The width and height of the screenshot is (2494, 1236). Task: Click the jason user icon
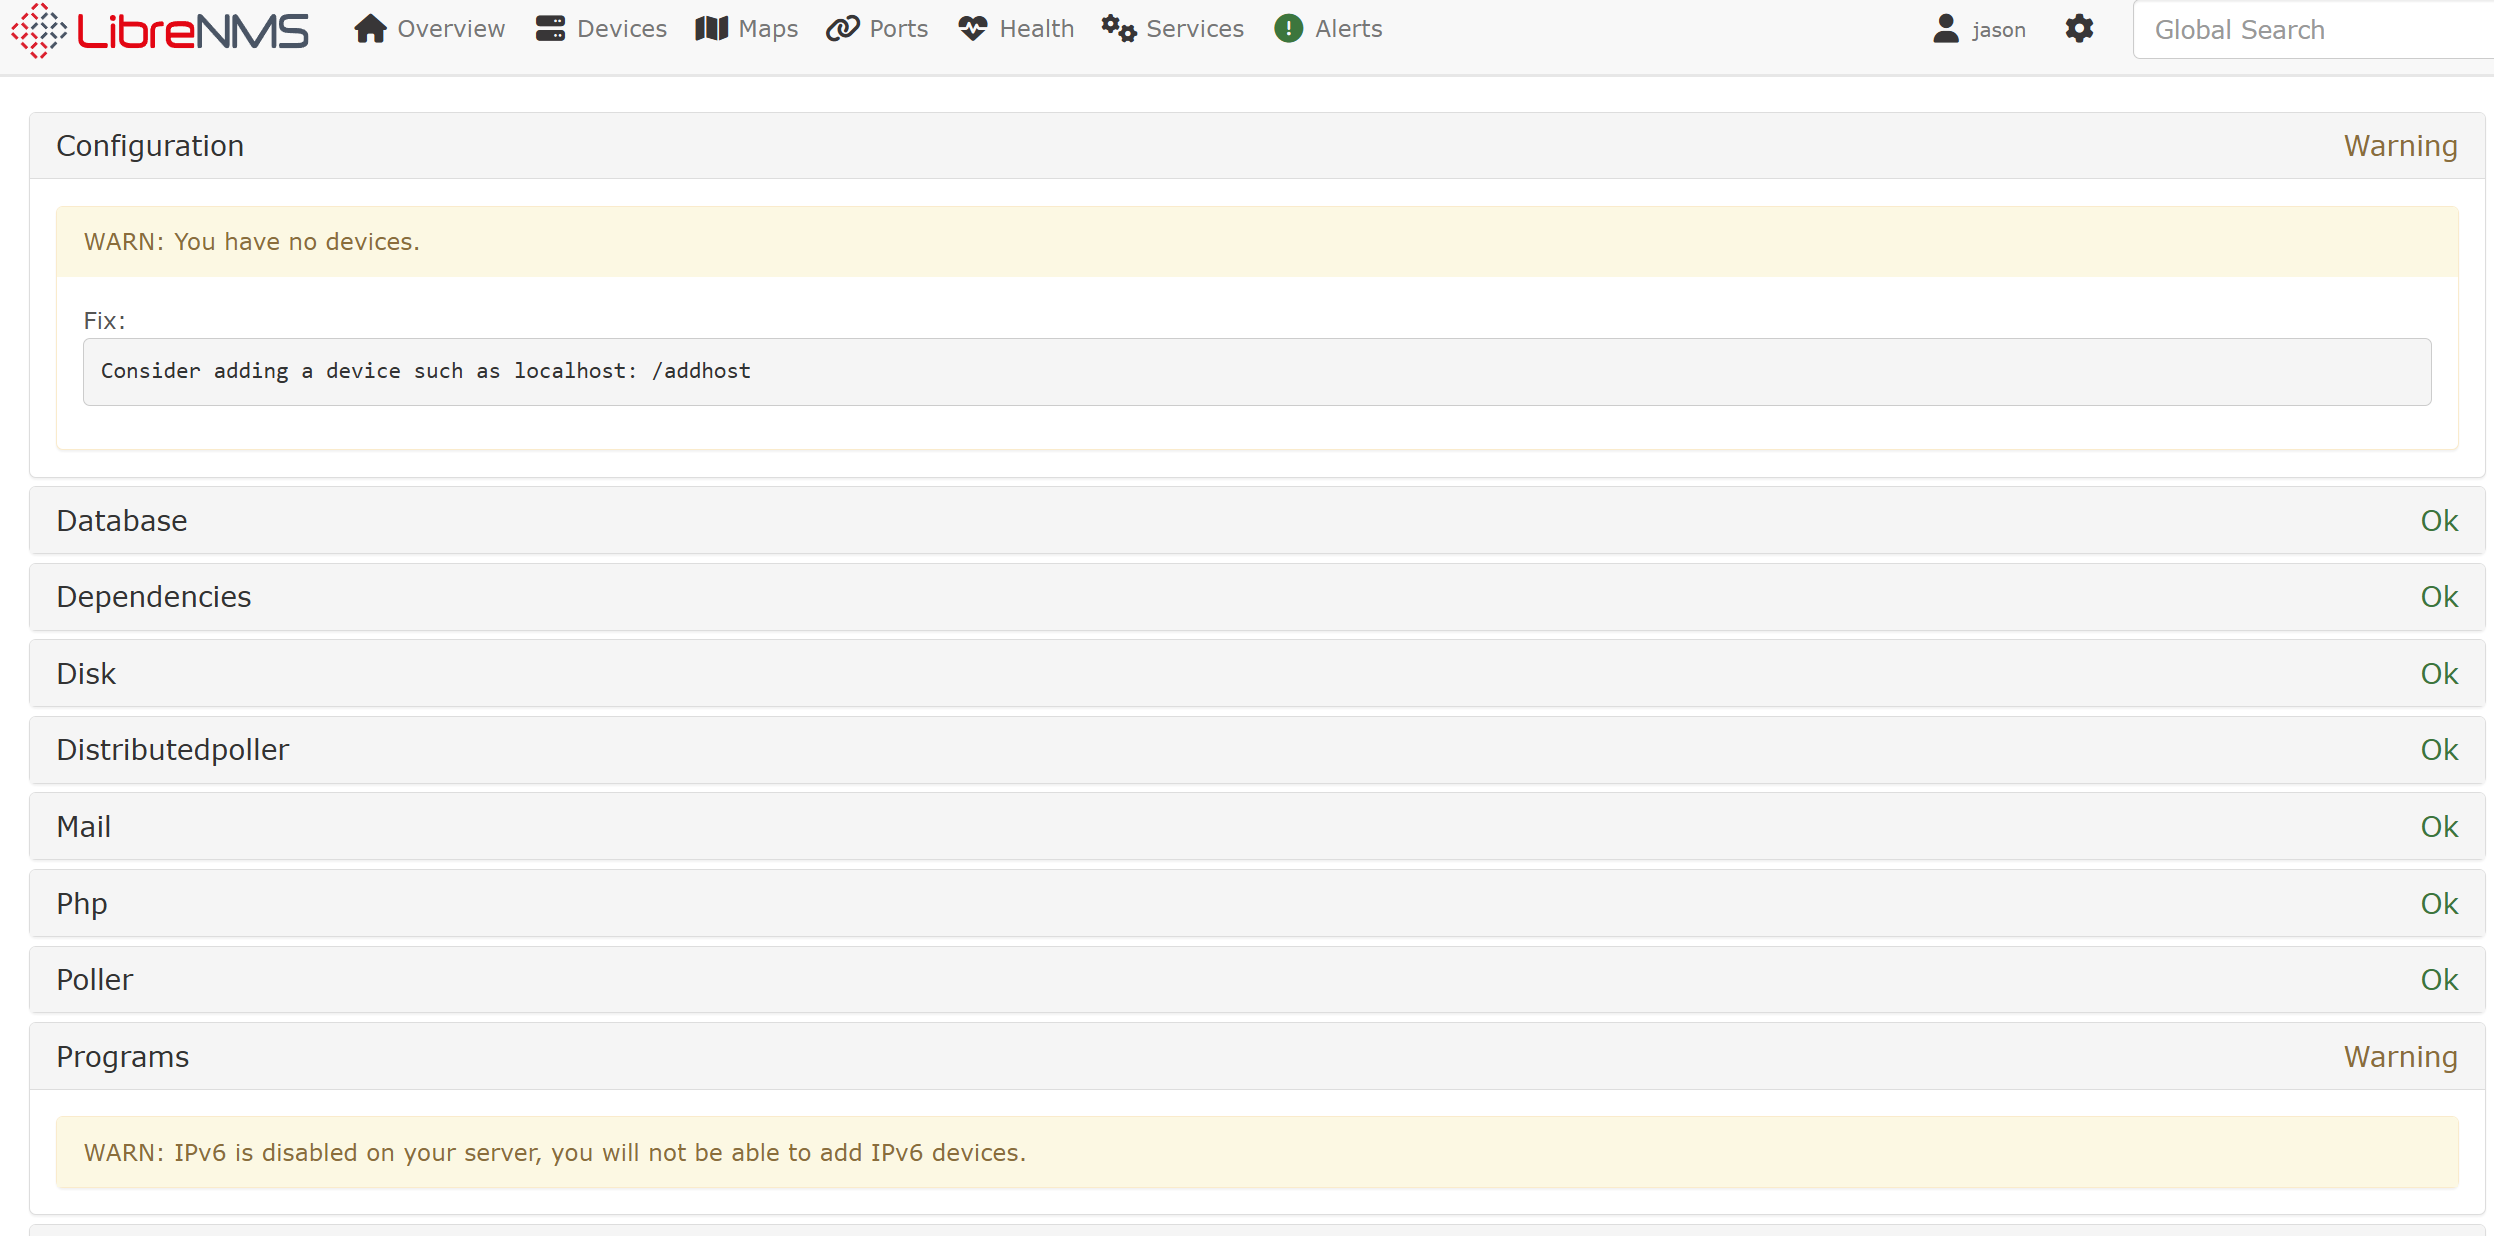tap(1946, 29)
